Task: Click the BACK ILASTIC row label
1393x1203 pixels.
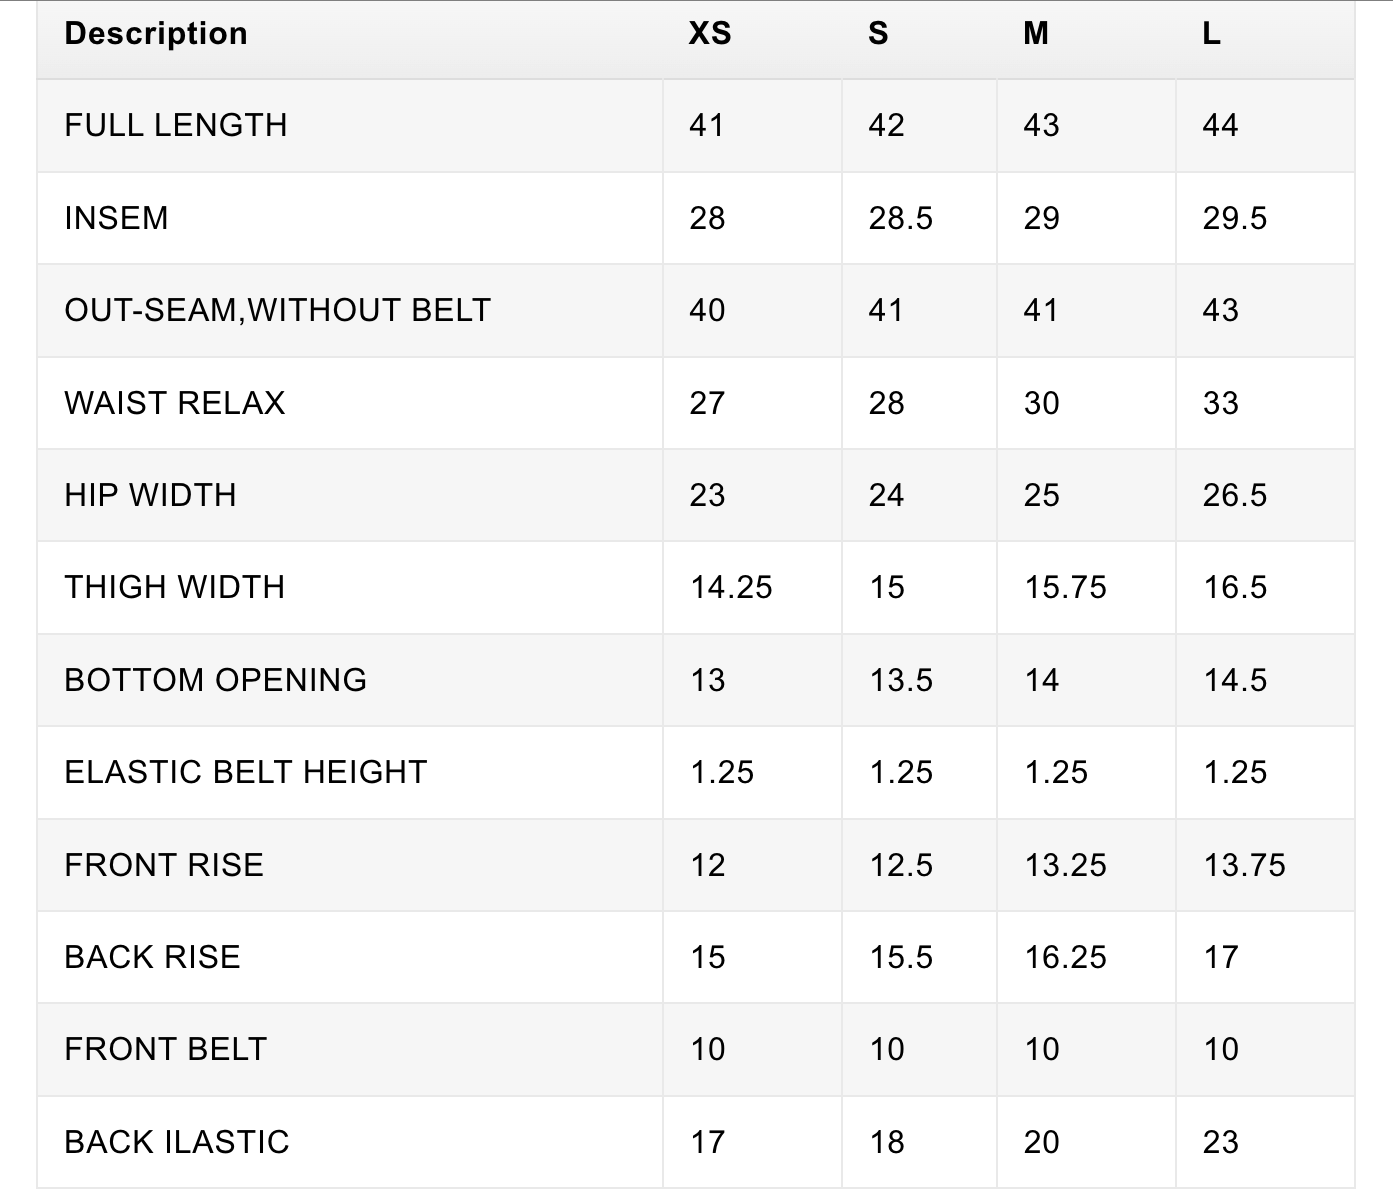Action: point(177,1143)
